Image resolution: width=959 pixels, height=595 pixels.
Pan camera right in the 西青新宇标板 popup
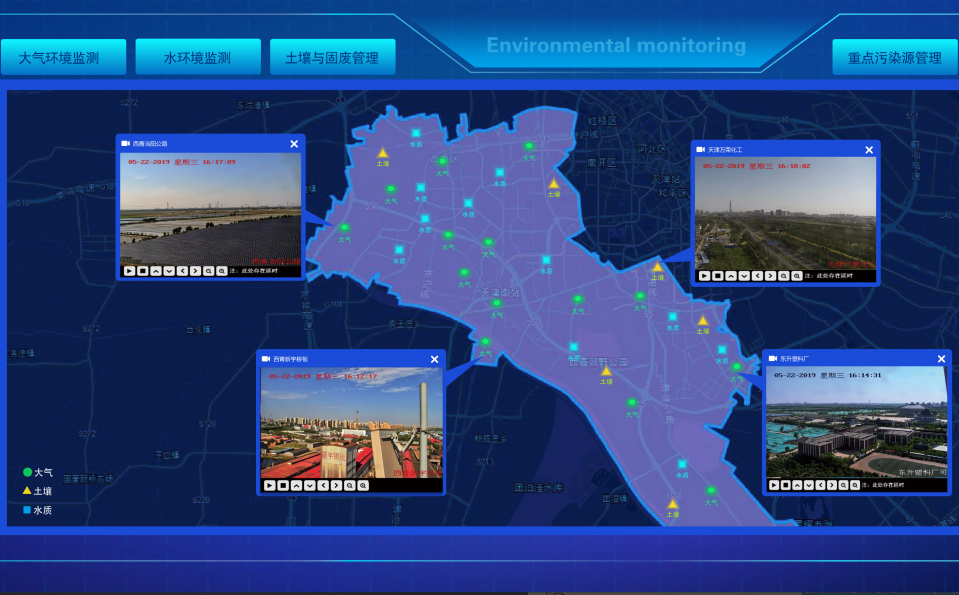(336, 486)
